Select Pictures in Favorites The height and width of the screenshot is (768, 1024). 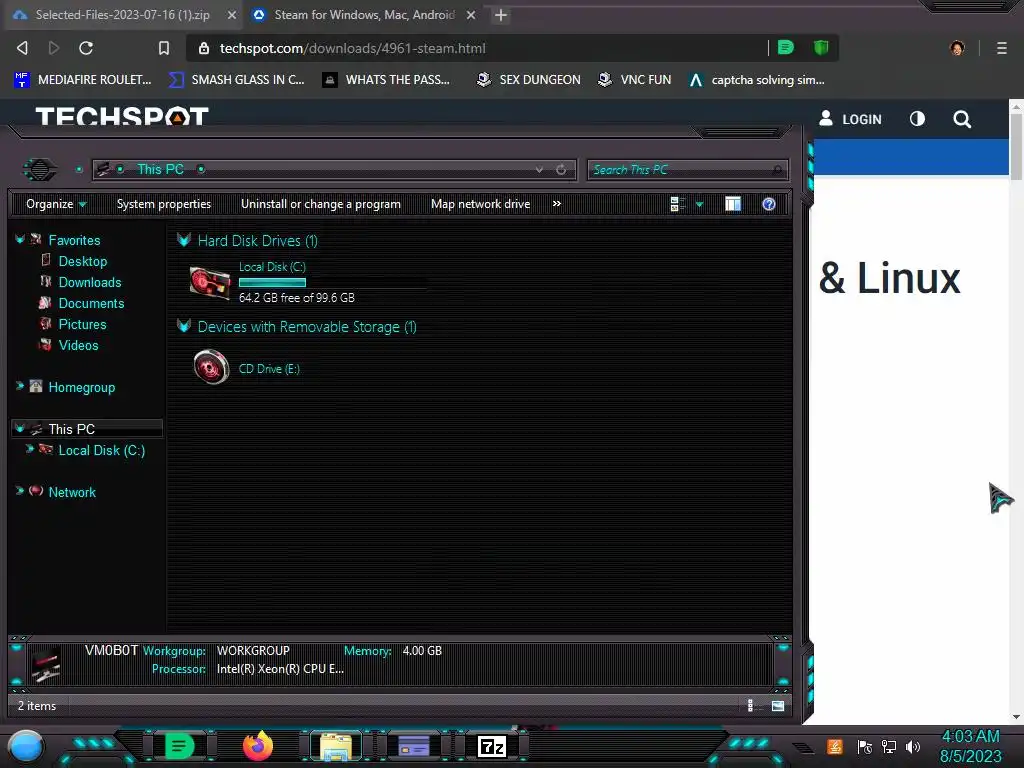(82, 324)
